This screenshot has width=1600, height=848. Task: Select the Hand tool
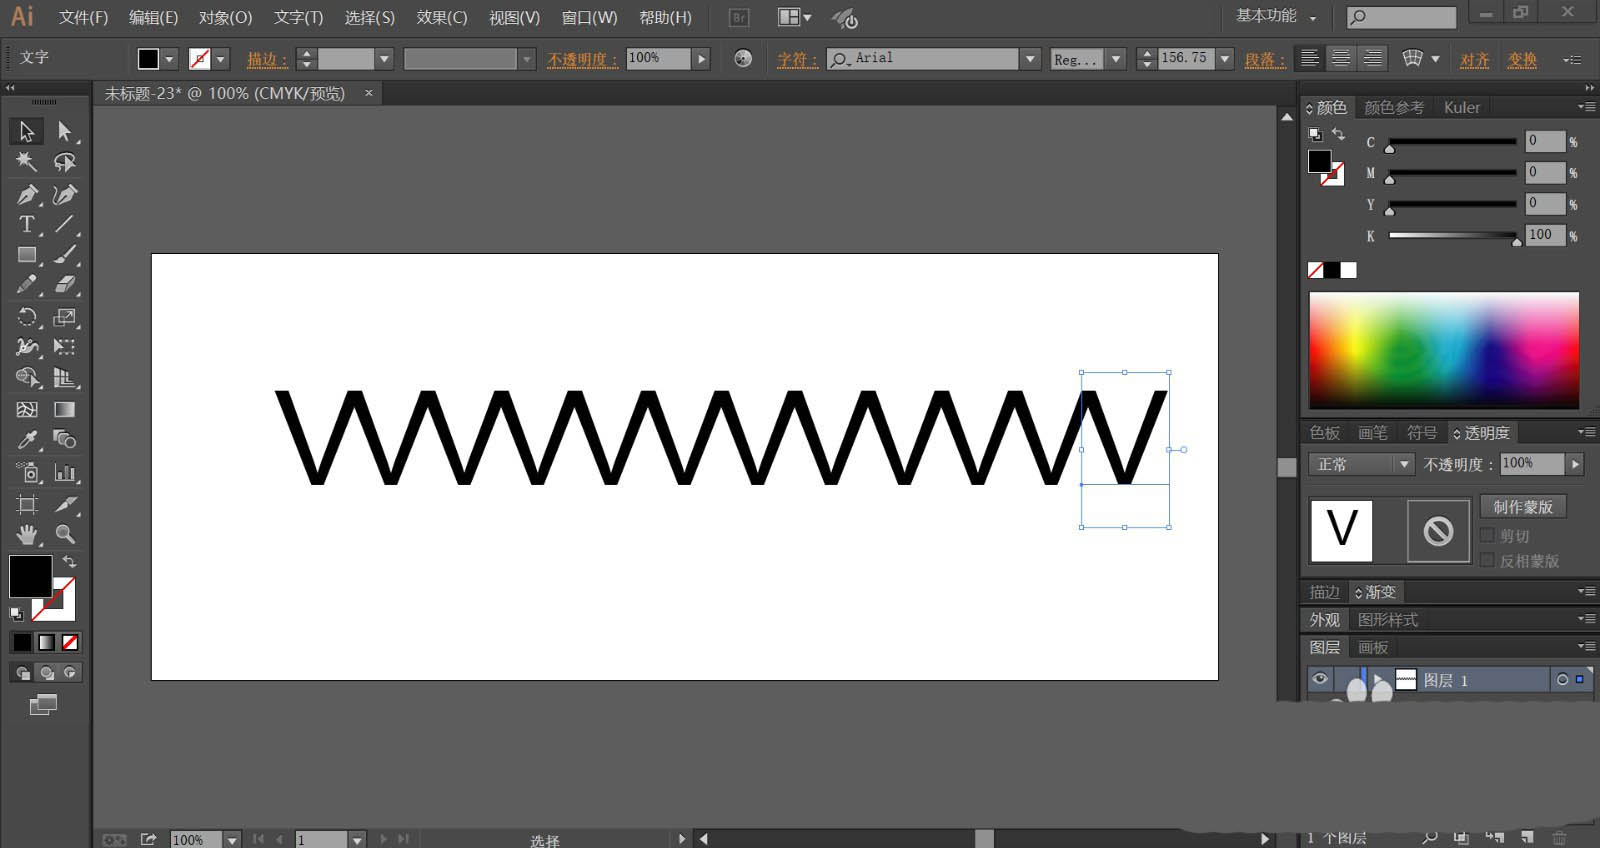click(27, 534)
